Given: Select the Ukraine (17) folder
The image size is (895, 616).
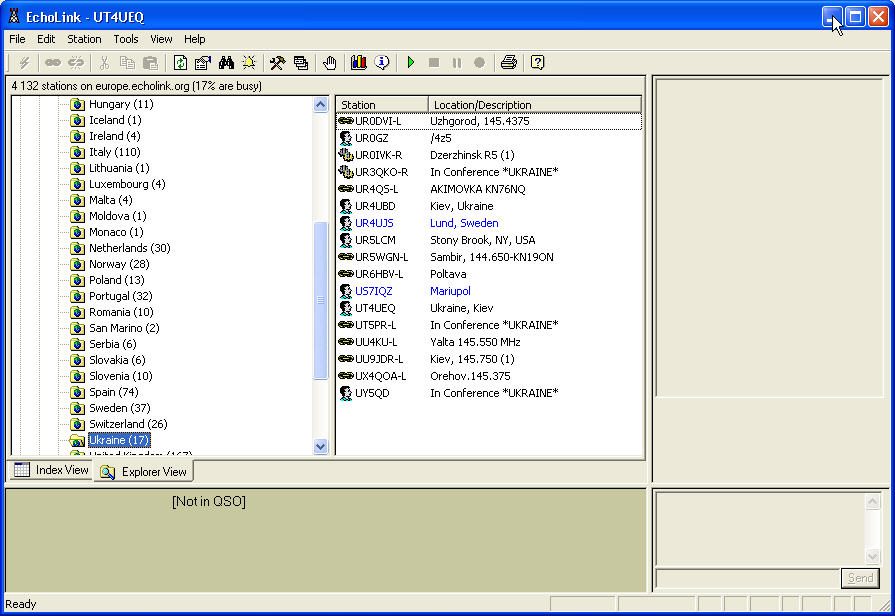Looking at the screenshot, I should (119, 440).
